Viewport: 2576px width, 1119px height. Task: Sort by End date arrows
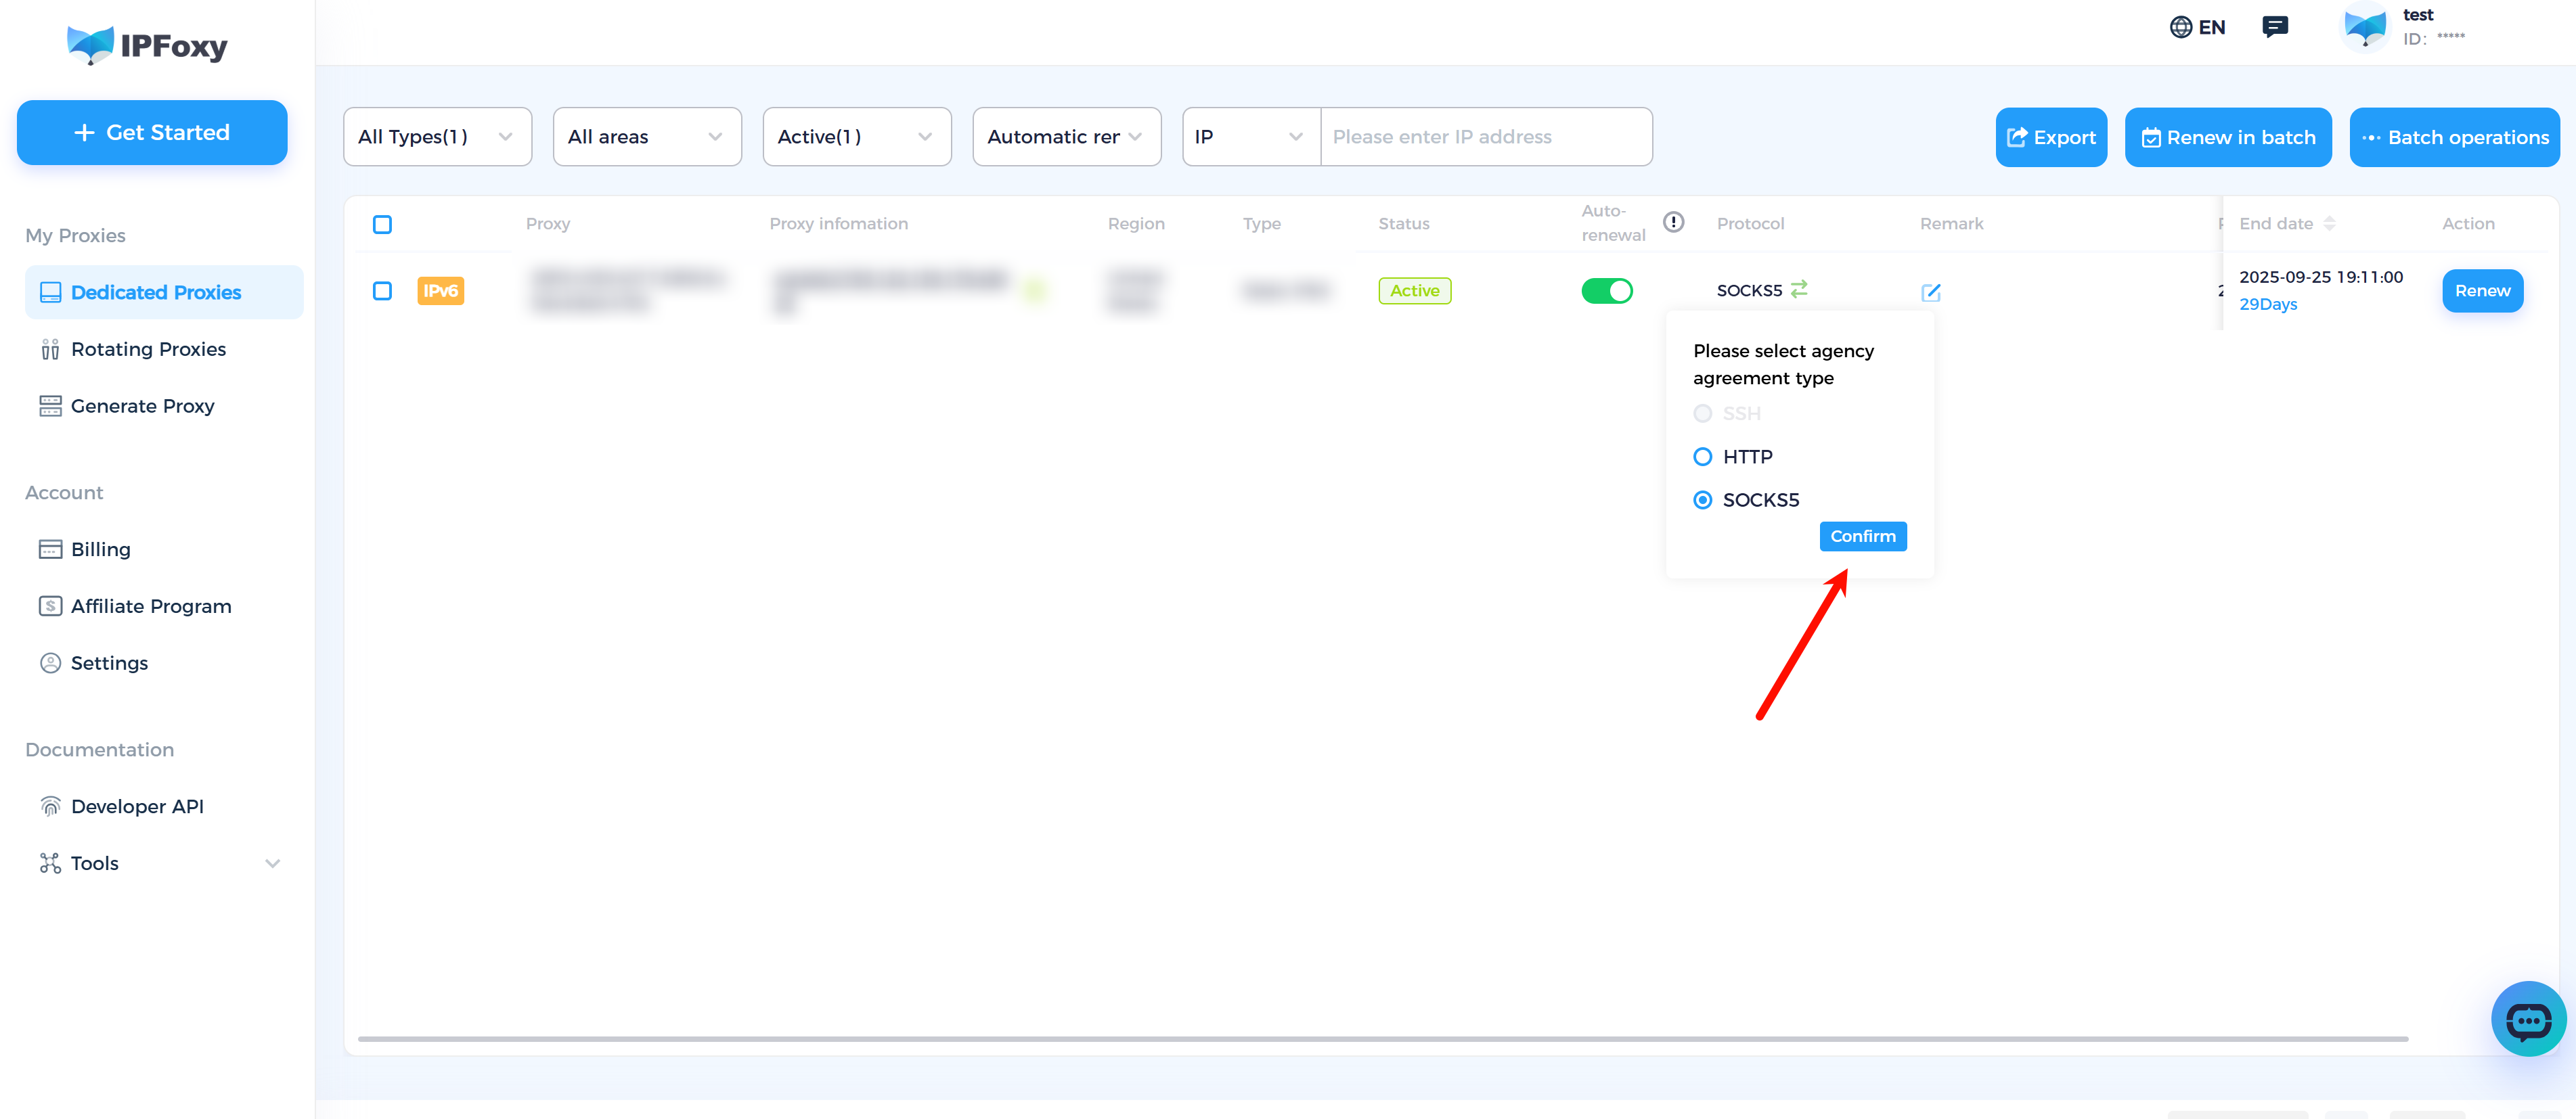pos(2329,223)
